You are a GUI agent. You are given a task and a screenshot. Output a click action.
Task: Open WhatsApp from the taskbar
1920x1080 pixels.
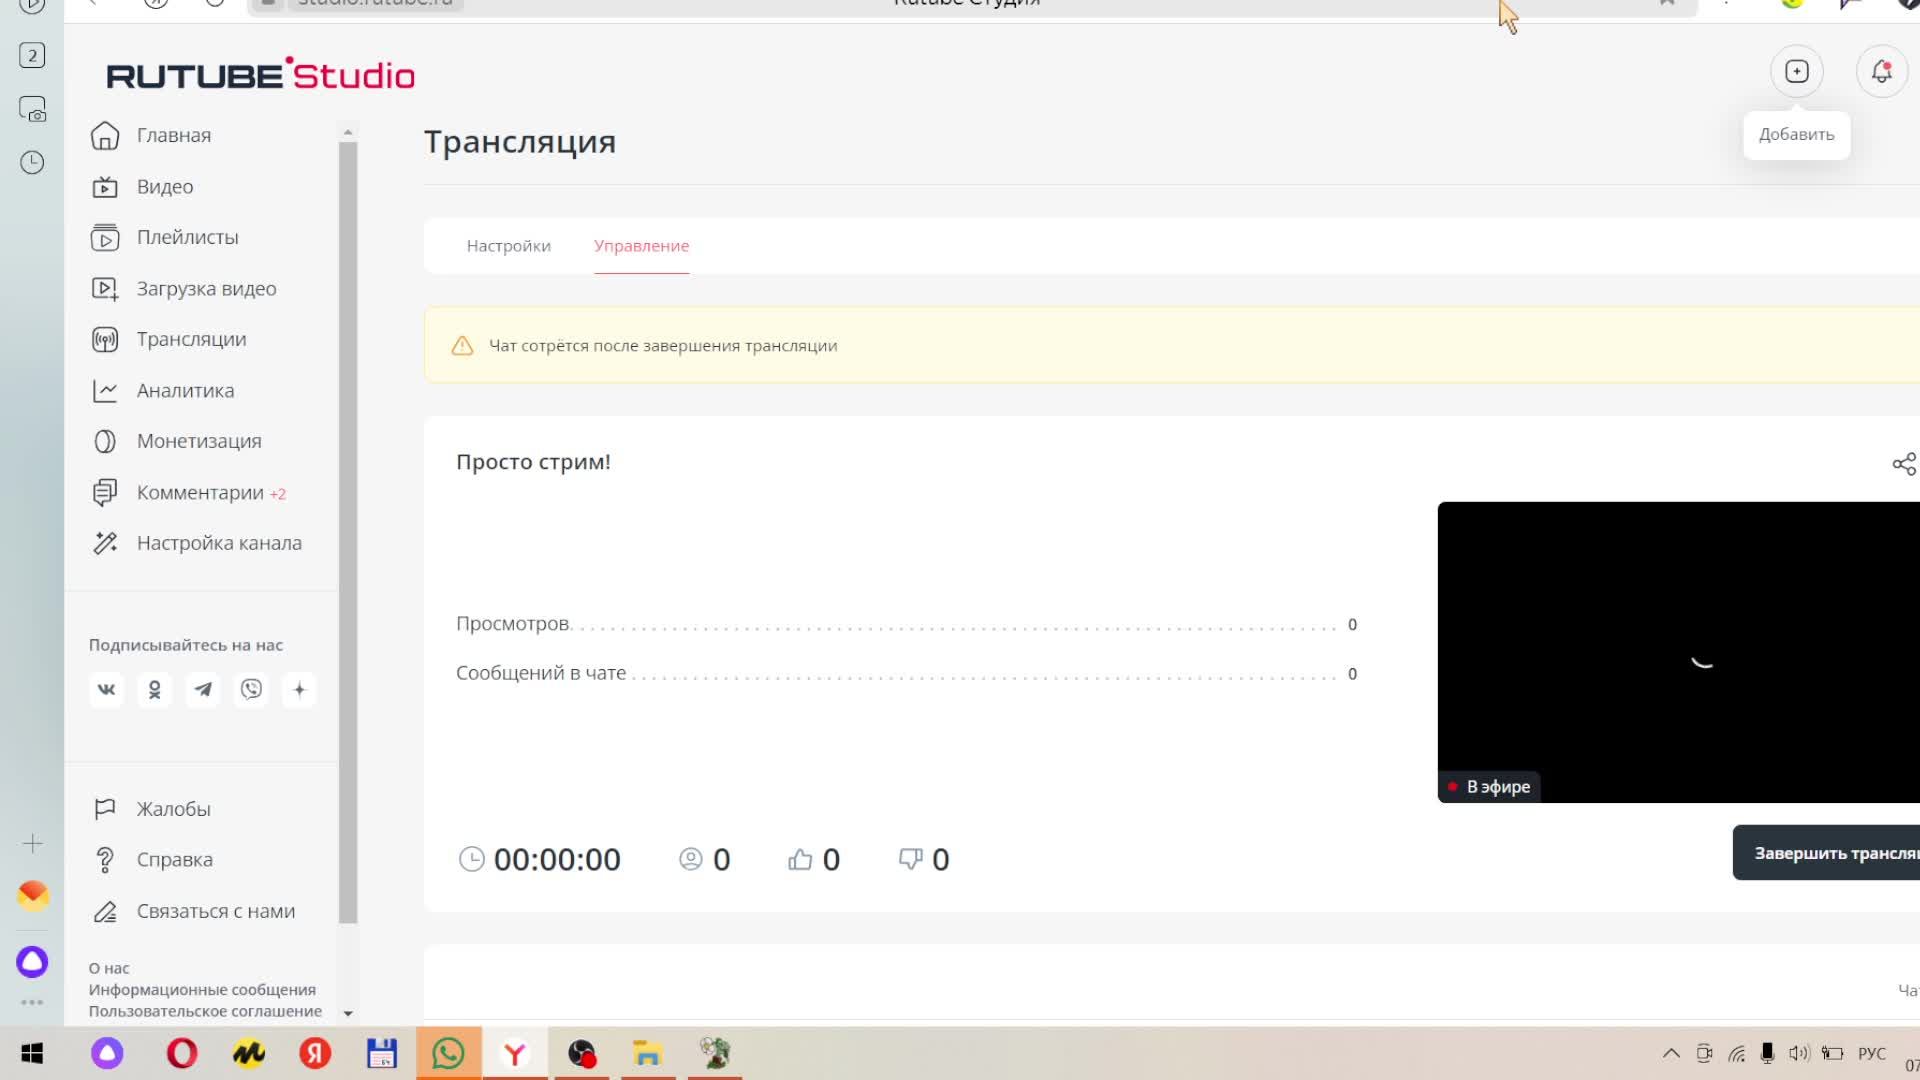pyautogui.click(x=448, y=1053)
